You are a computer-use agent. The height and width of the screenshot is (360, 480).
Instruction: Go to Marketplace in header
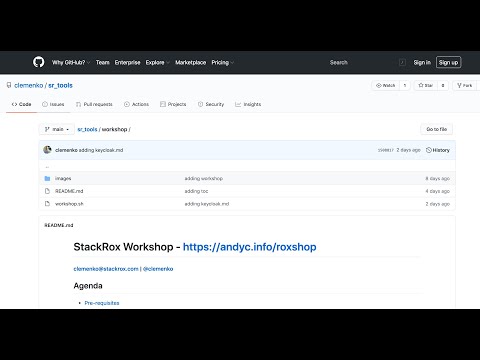click(190, 62)
